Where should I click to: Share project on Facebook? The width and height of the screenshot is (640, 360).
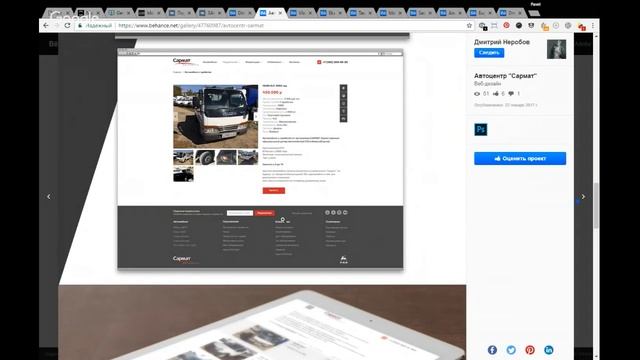[492, 350]
